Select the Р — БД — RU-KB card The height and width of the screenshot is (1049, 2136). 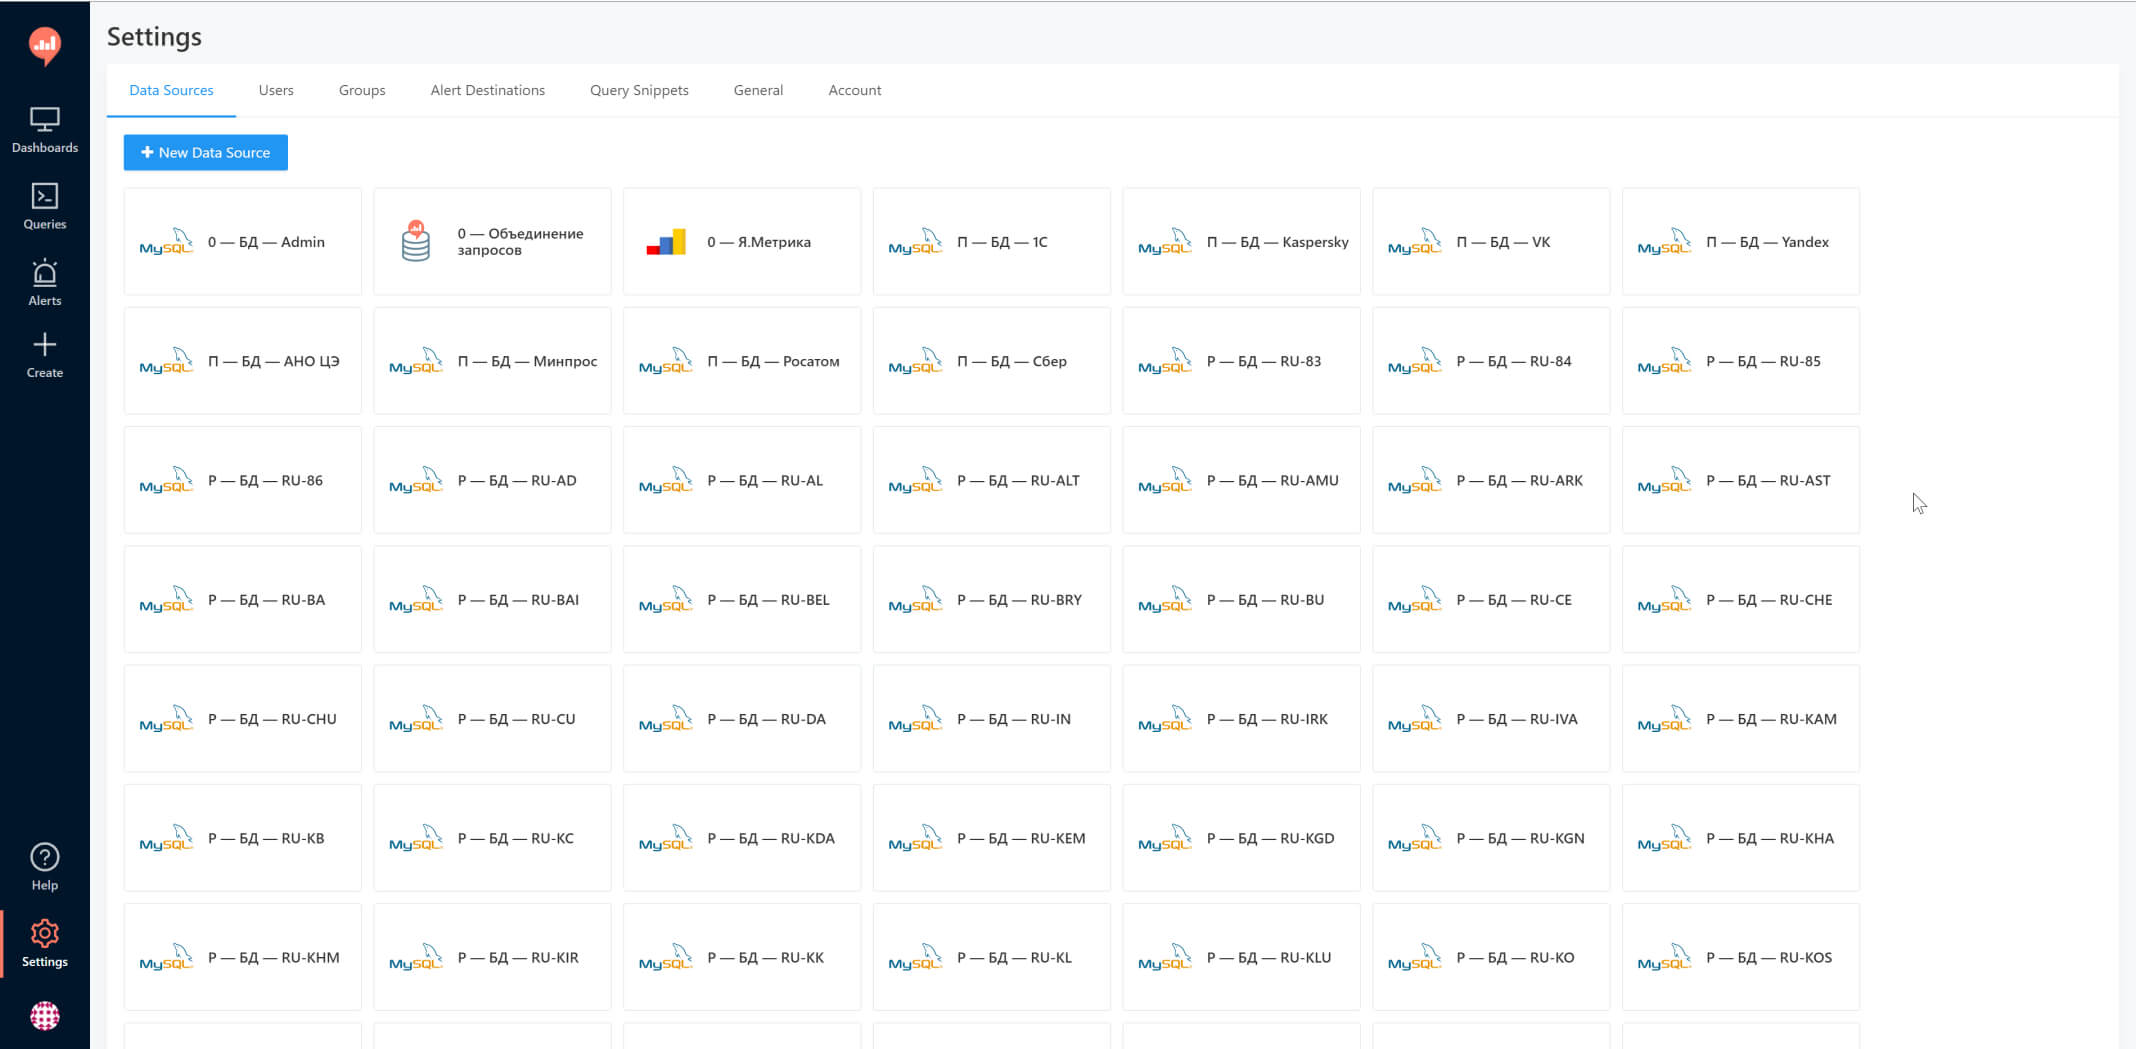(243, 838)
